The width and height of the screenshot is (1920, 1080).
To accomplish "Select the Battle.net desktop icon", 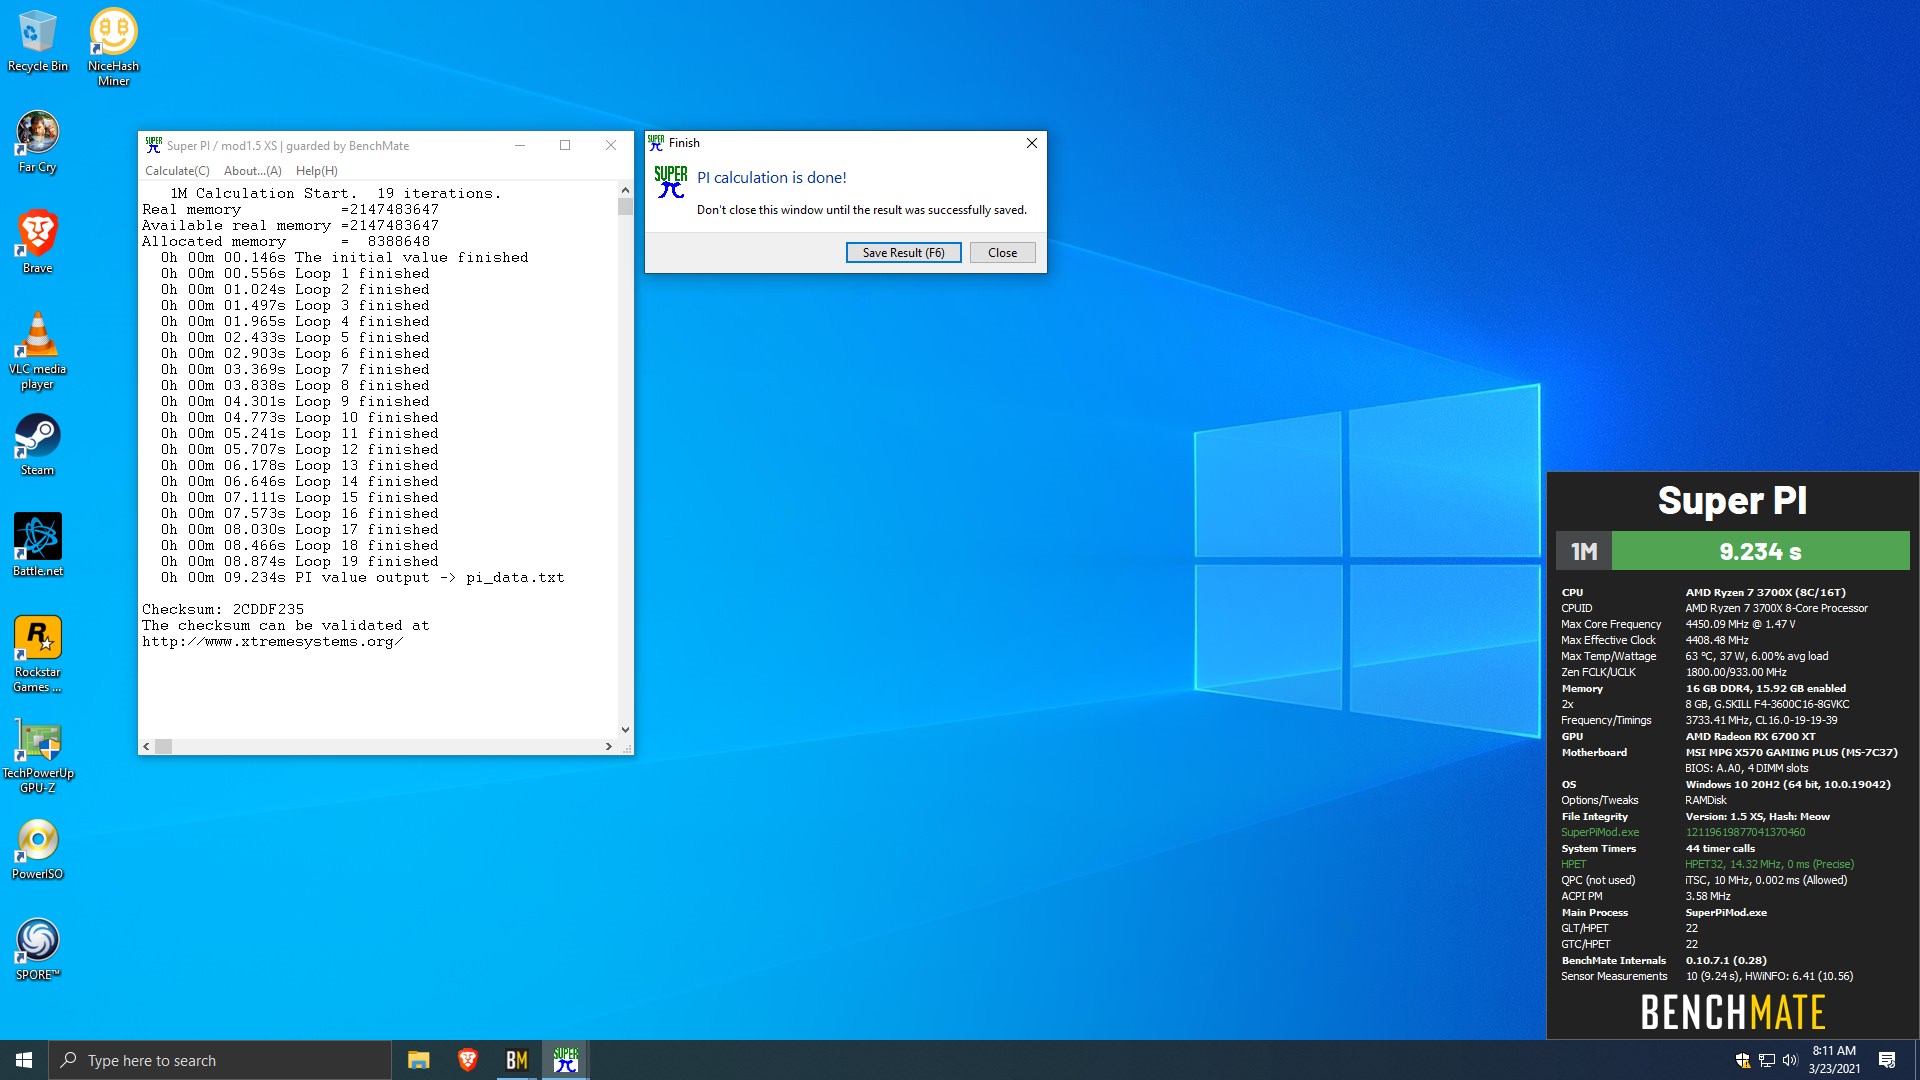I will tap(37, 544).
